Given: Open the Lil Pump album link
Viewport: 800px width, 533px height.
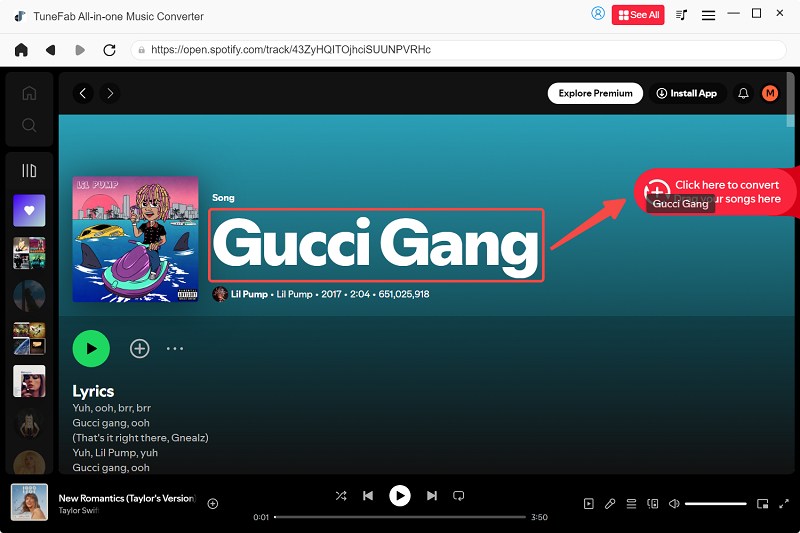Looking at the screenshot, I should click(294, 294).
